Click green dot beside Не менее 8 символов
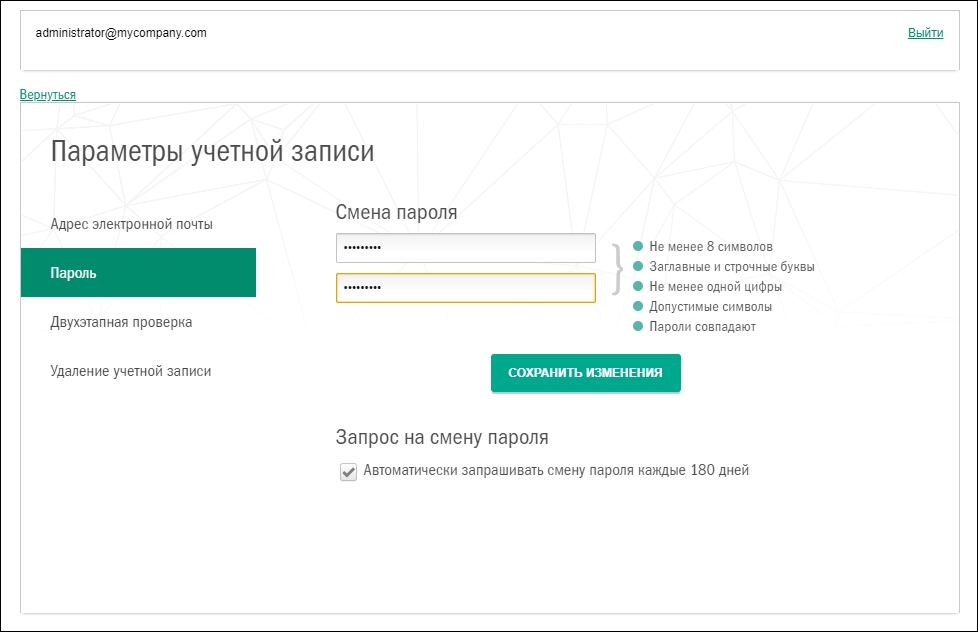This screenshot has height=632, width=978. pos(638,246)
